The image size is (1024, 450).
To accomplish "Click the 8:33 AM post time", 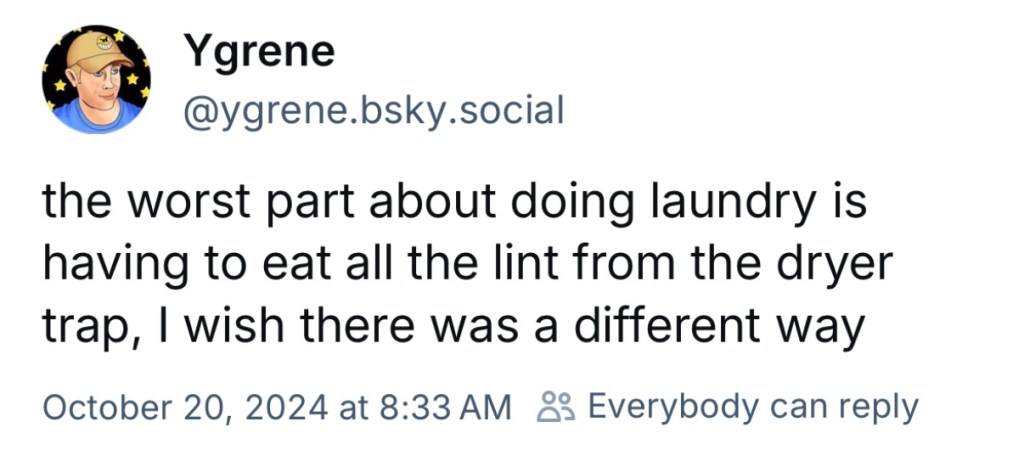I will point(439,408).
